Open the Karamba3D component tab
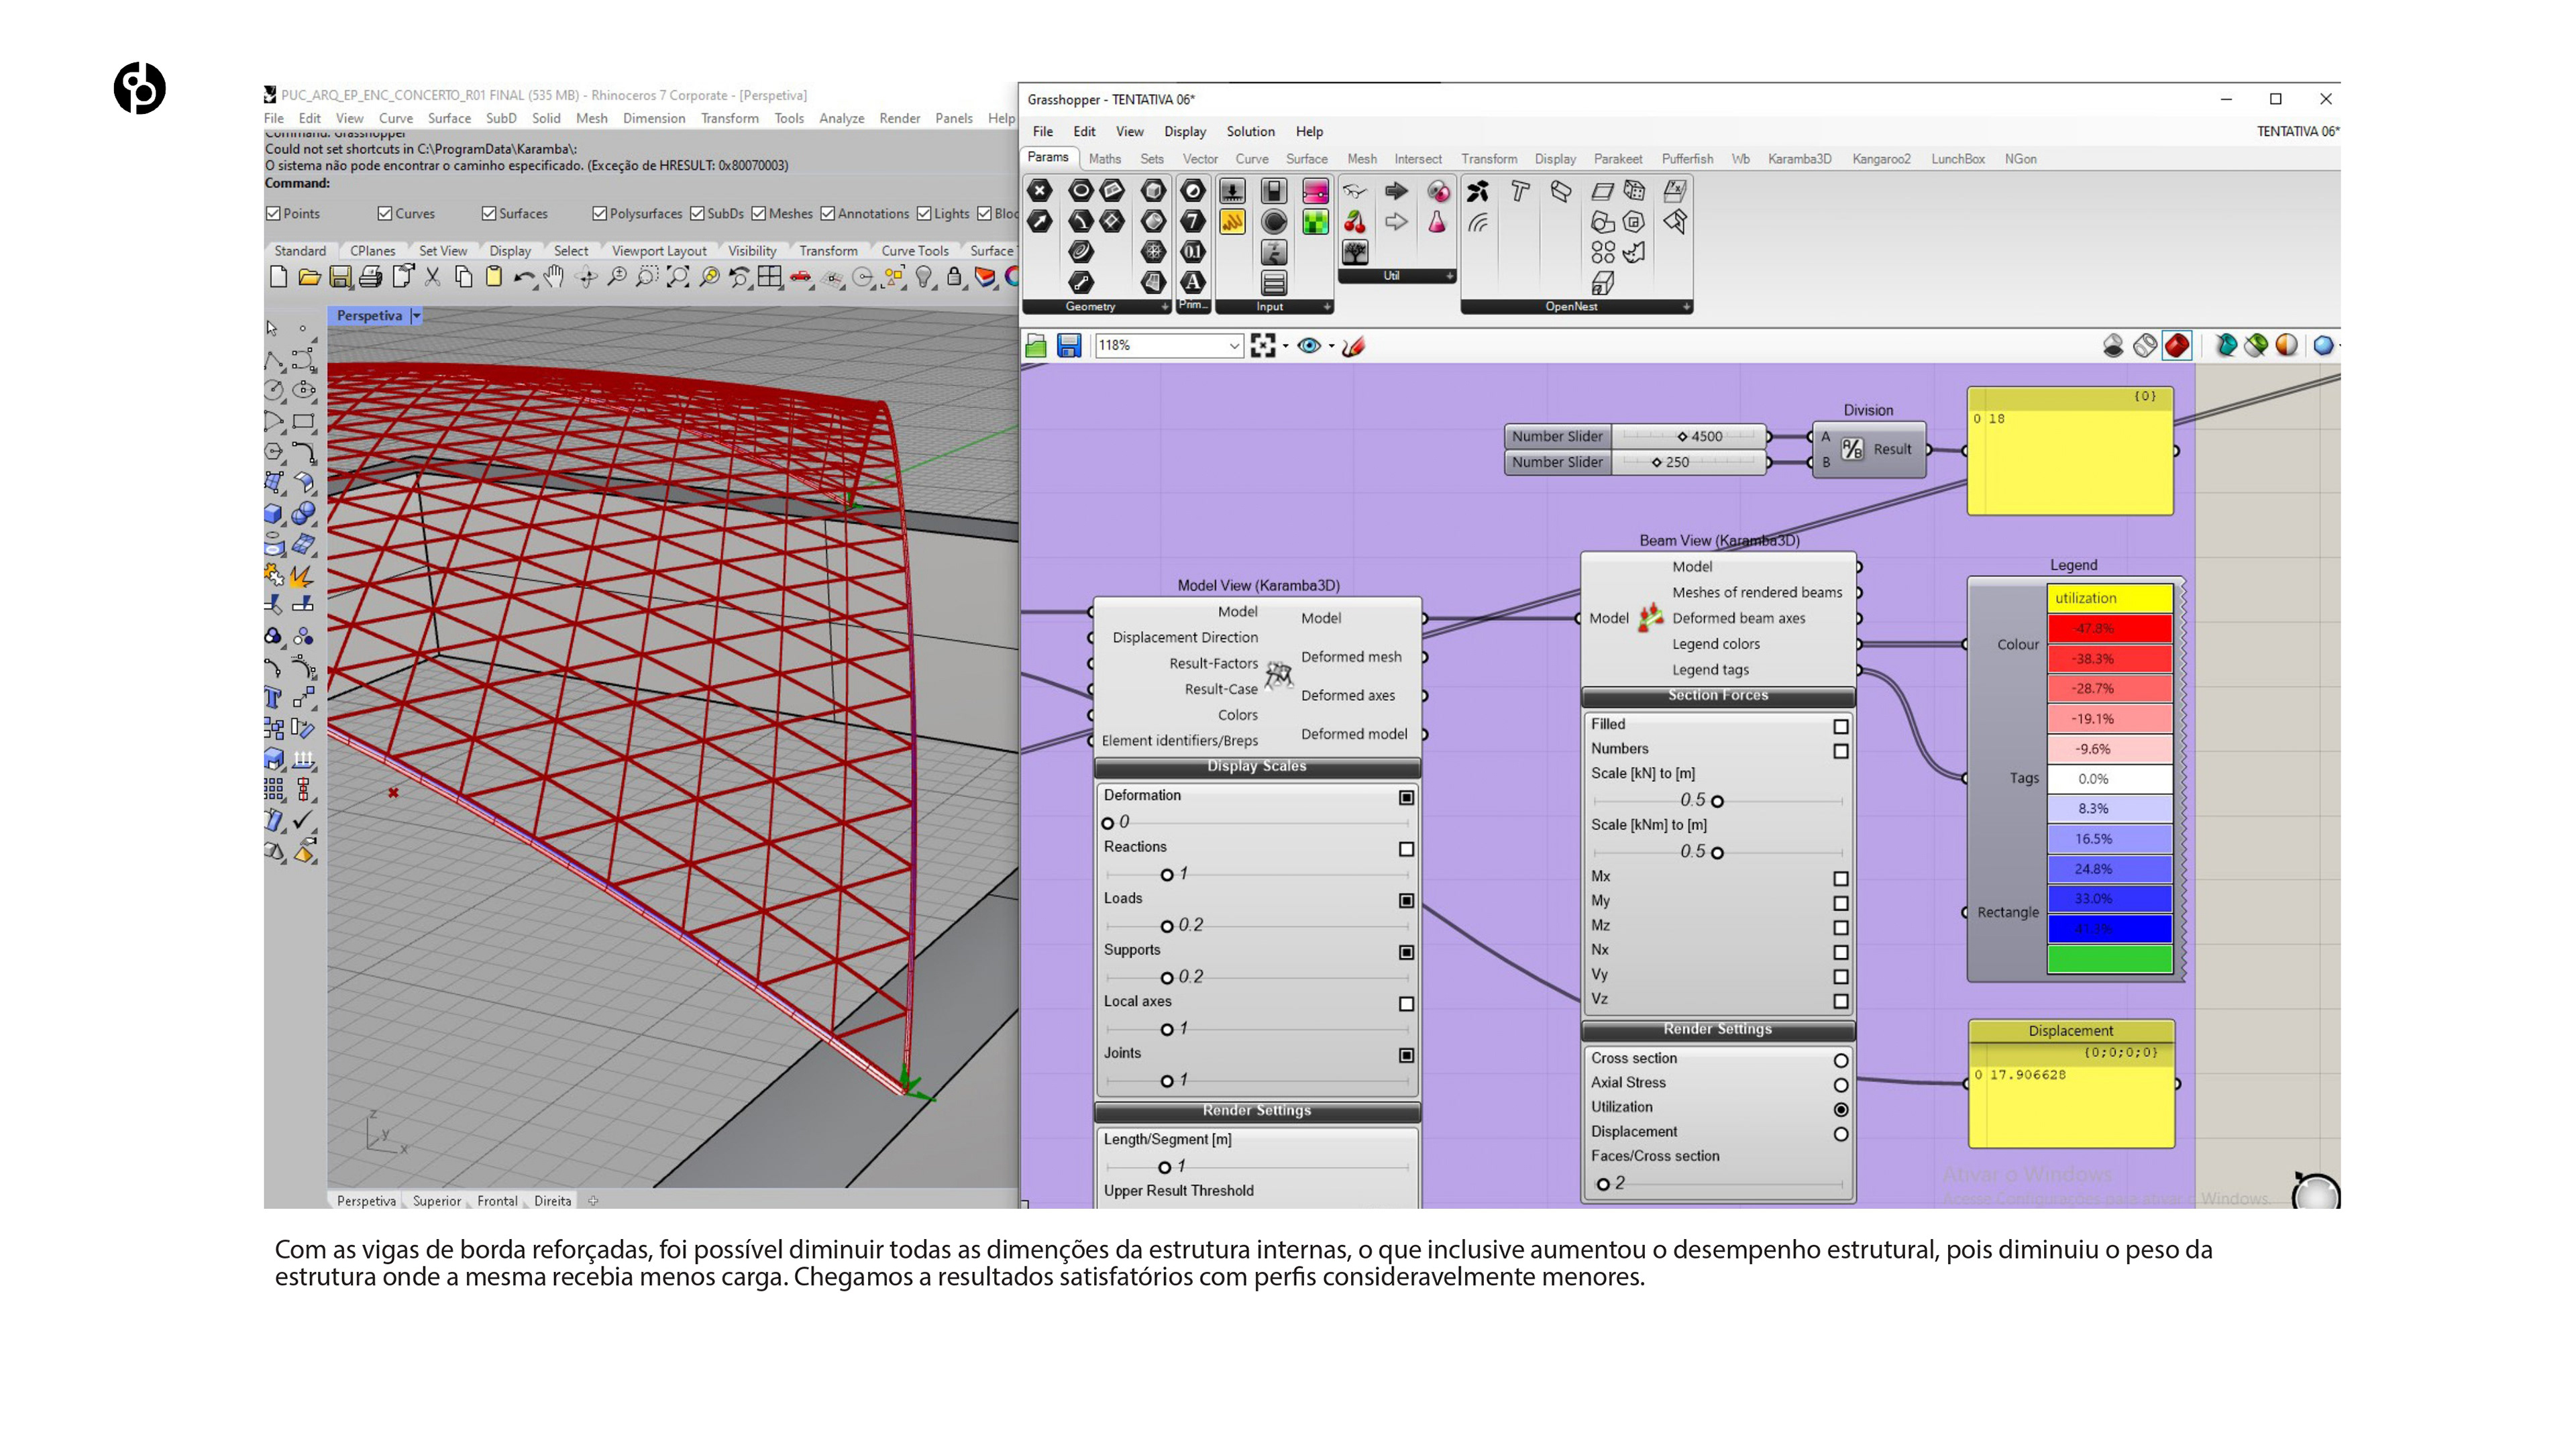The height and width of the screenshot is (1449, 2576). [x=1799, y=159]
